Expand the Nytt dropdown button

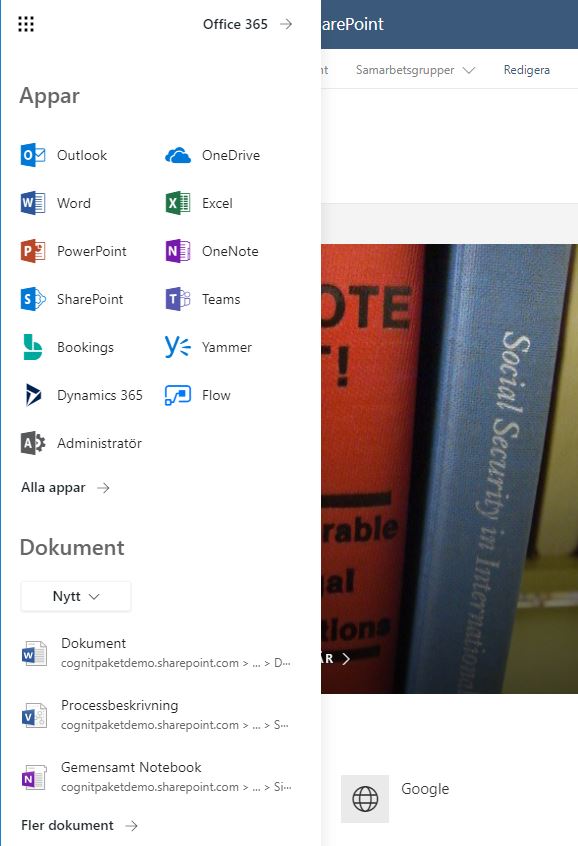point(76,596)
